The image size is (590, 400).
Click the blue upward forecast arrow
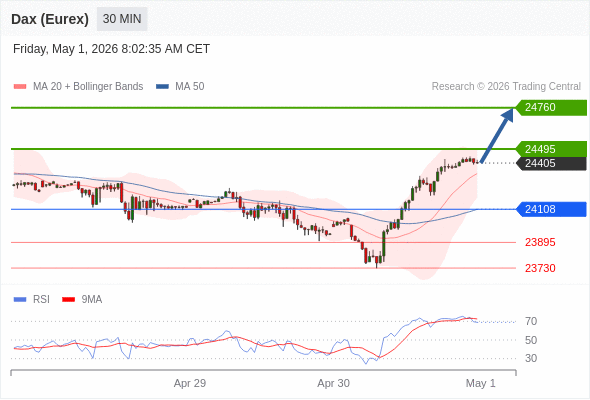[x=497, y=135]
